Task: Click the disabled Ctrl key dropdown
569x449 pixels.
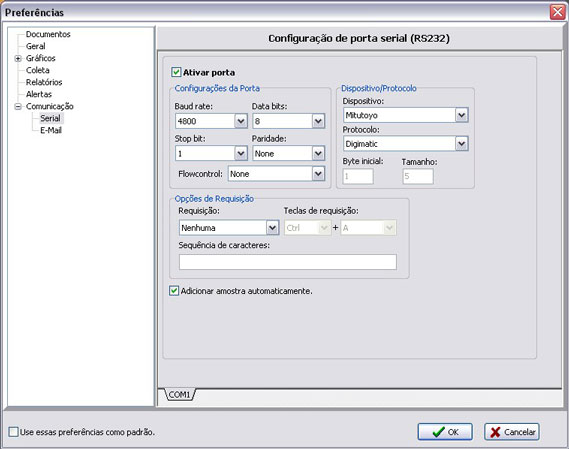Action: pos(307,228)
